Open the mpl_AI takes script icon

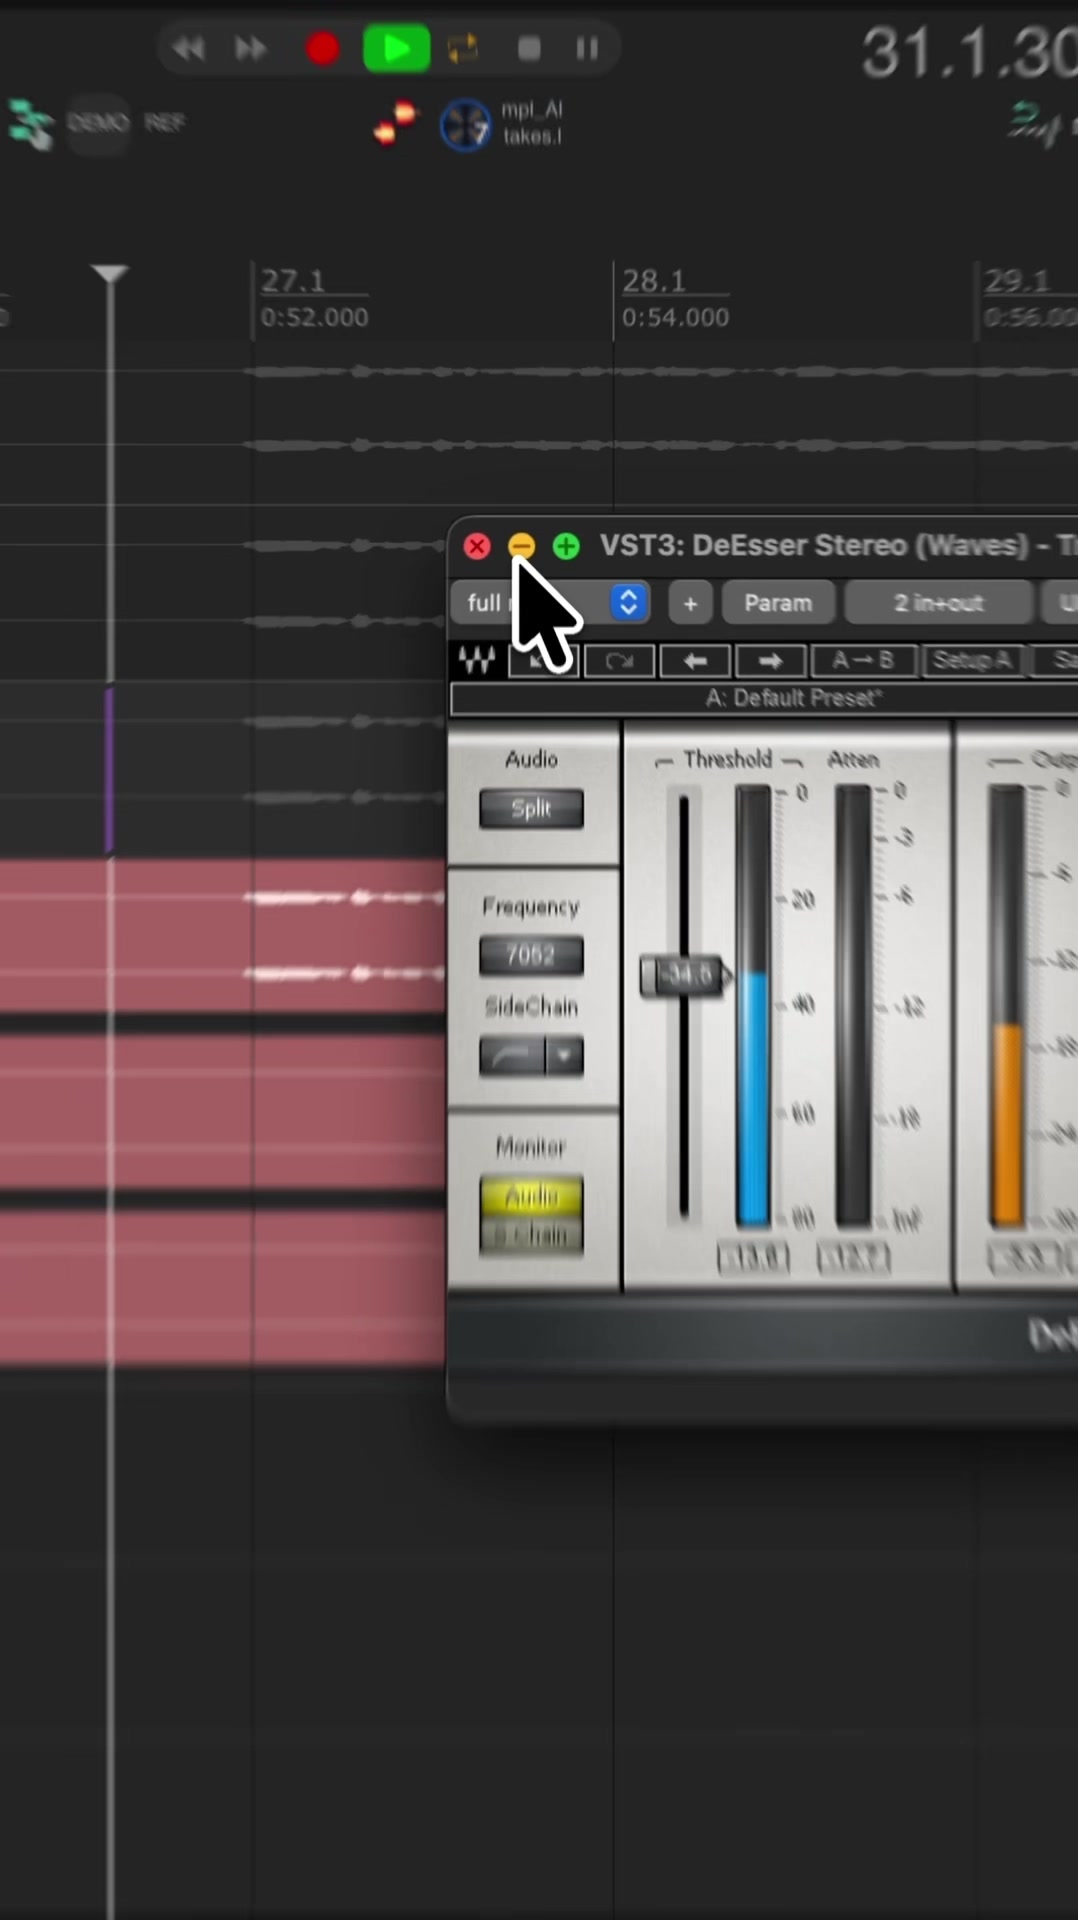(466, 125)
